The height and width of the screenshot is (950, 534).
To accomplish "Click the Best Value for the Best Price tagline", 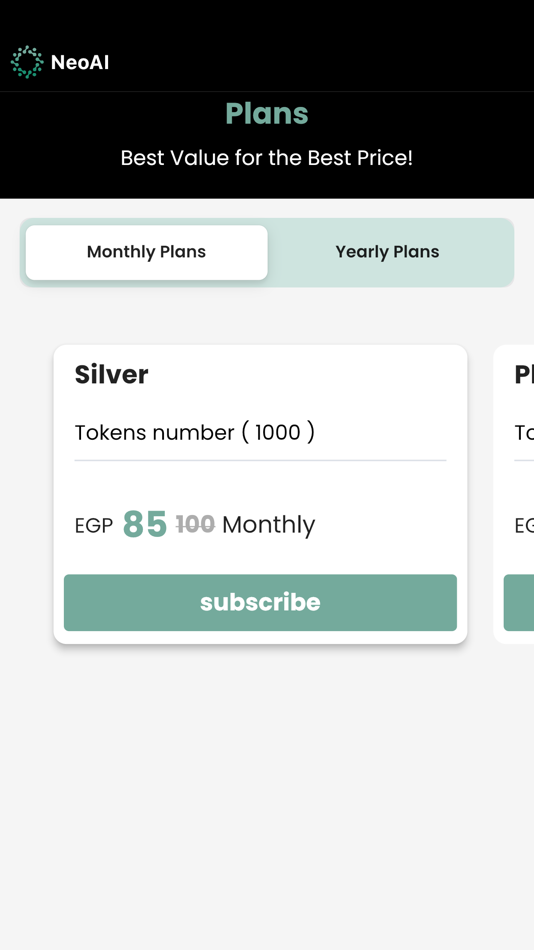I will [267, 158].
